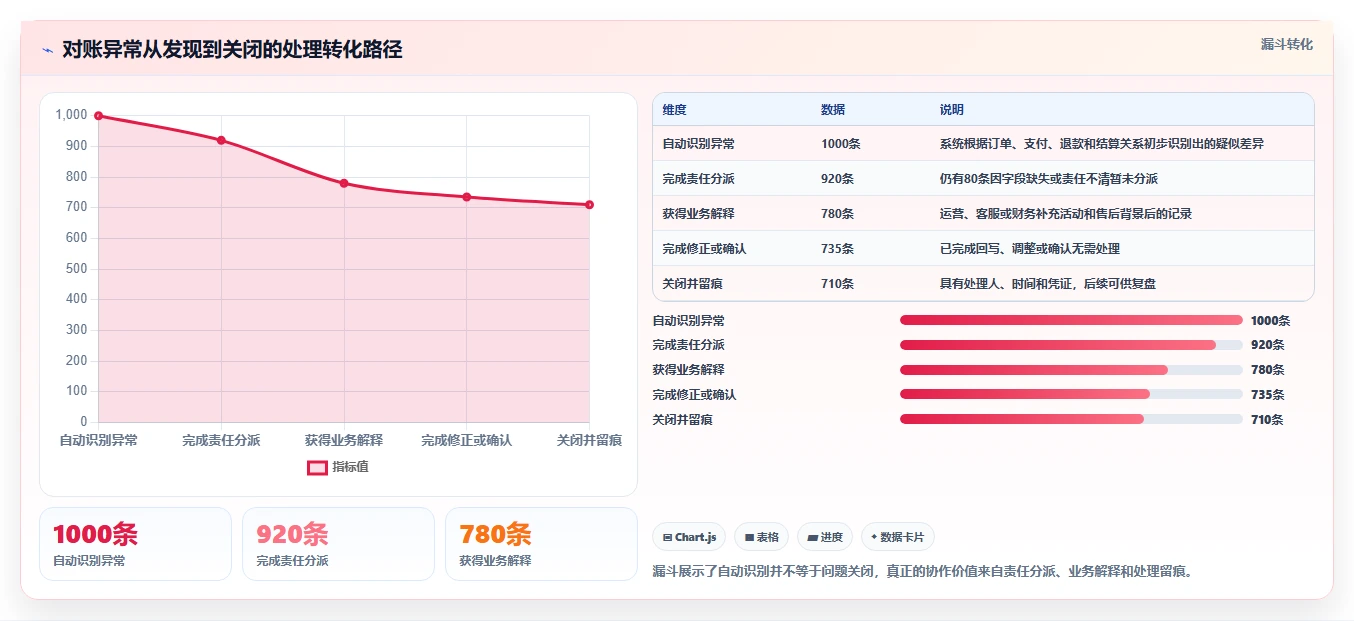1354x621 pixels.
Task: Click the 920条 progress bar
Action: pyautogui.click(x=1071, y=345)
